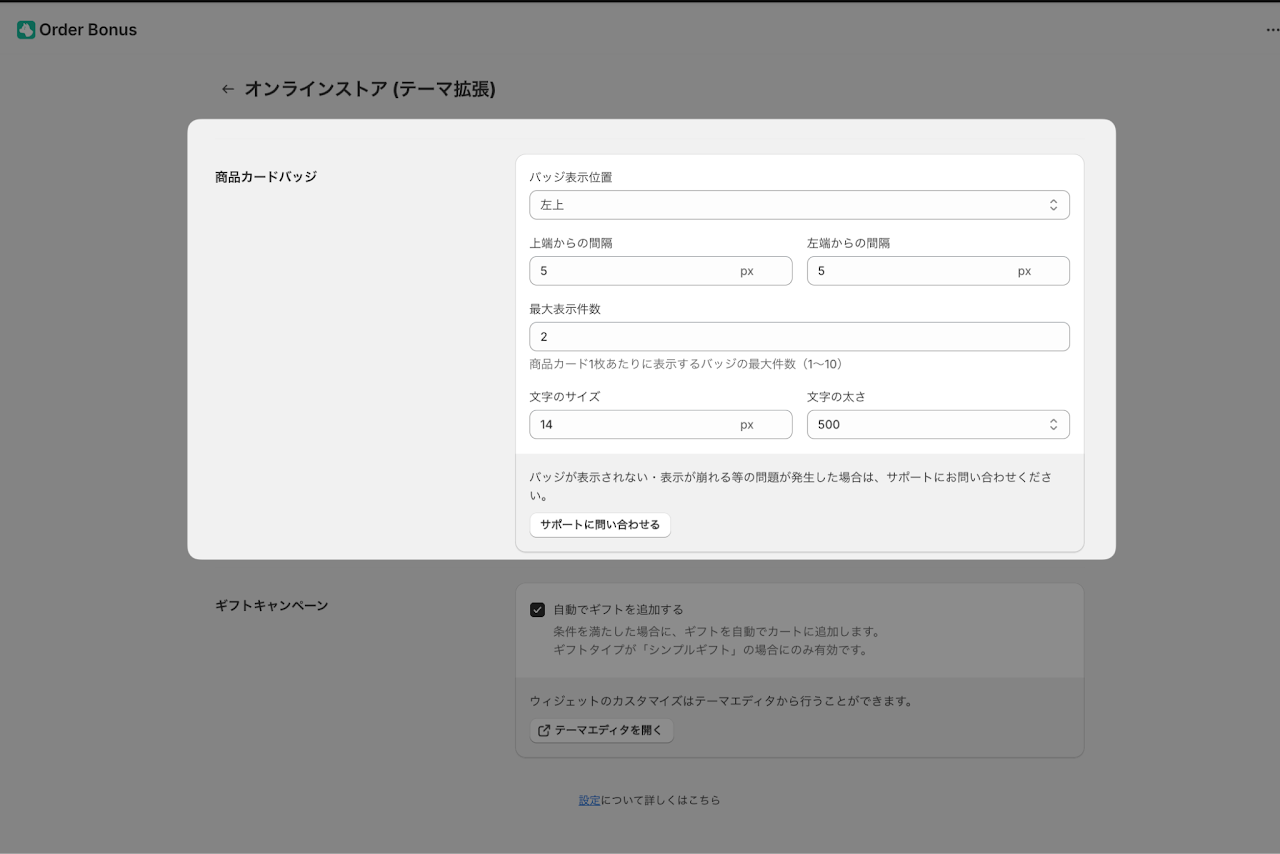Click the 文字の太さ field label
This screenshot has width=1280, height=854.
[x=837, y=397]
